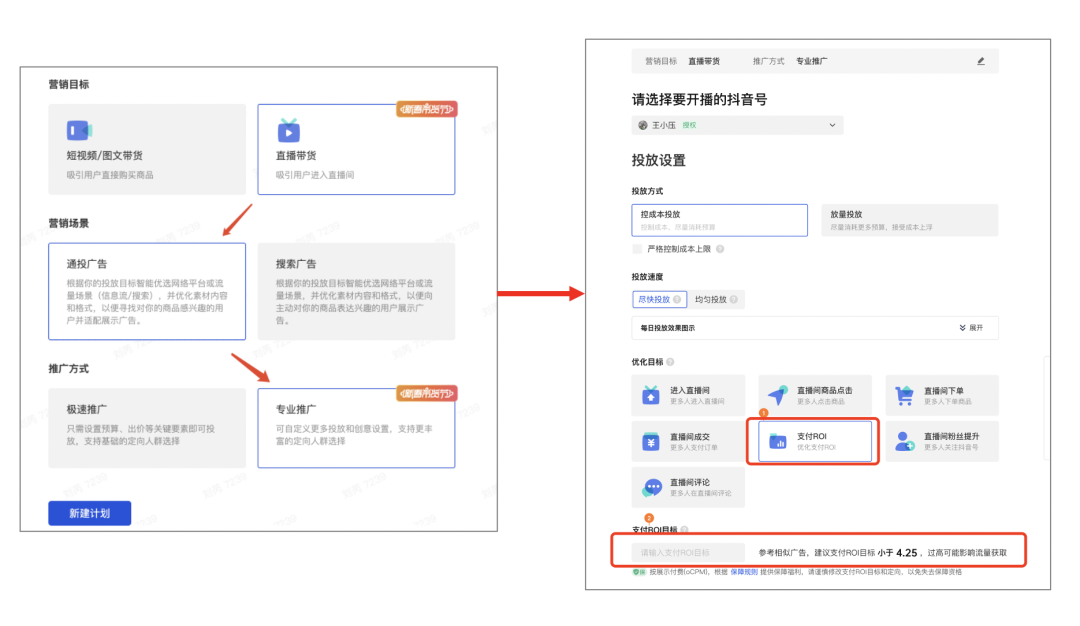Choose 直播间商品点击 optimization goal

point(815,395)
